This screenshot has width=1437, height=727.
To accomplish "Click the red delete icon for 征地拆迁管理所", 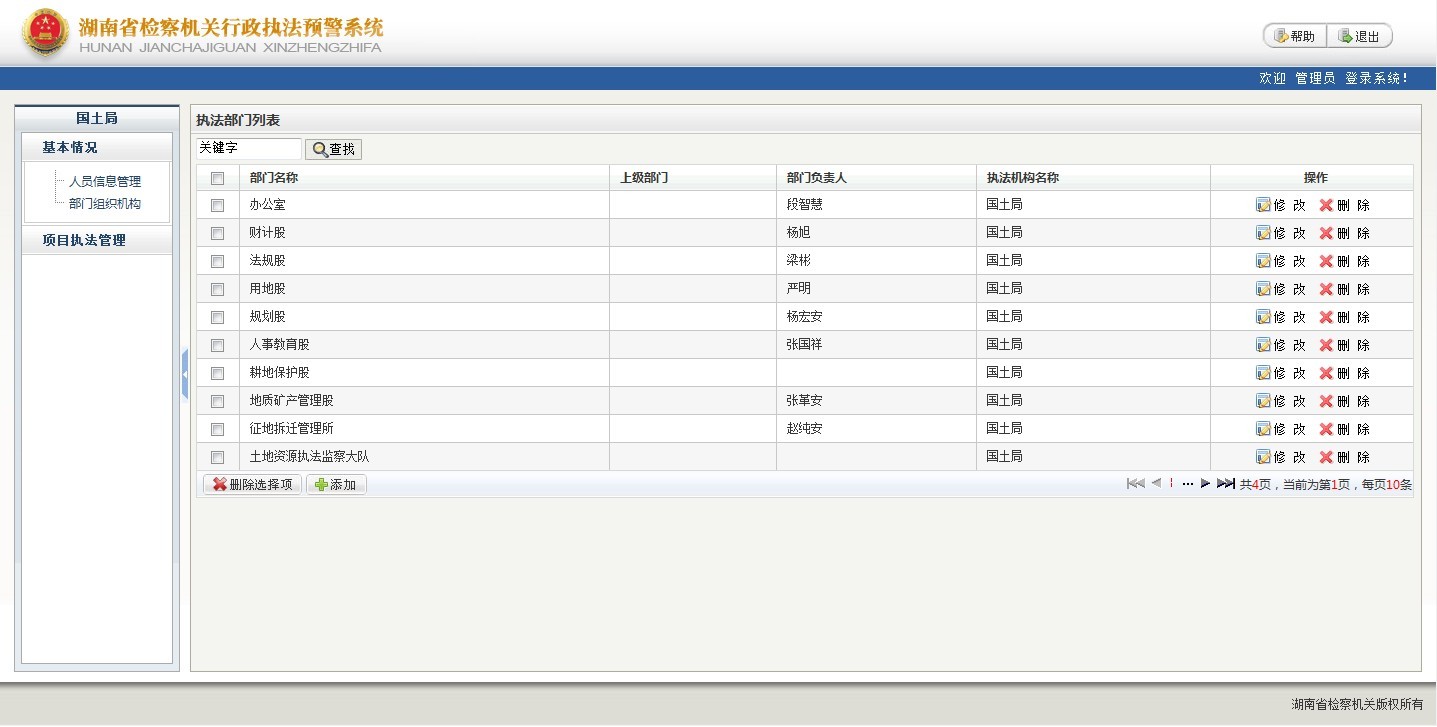I will tap(1326, 429).
